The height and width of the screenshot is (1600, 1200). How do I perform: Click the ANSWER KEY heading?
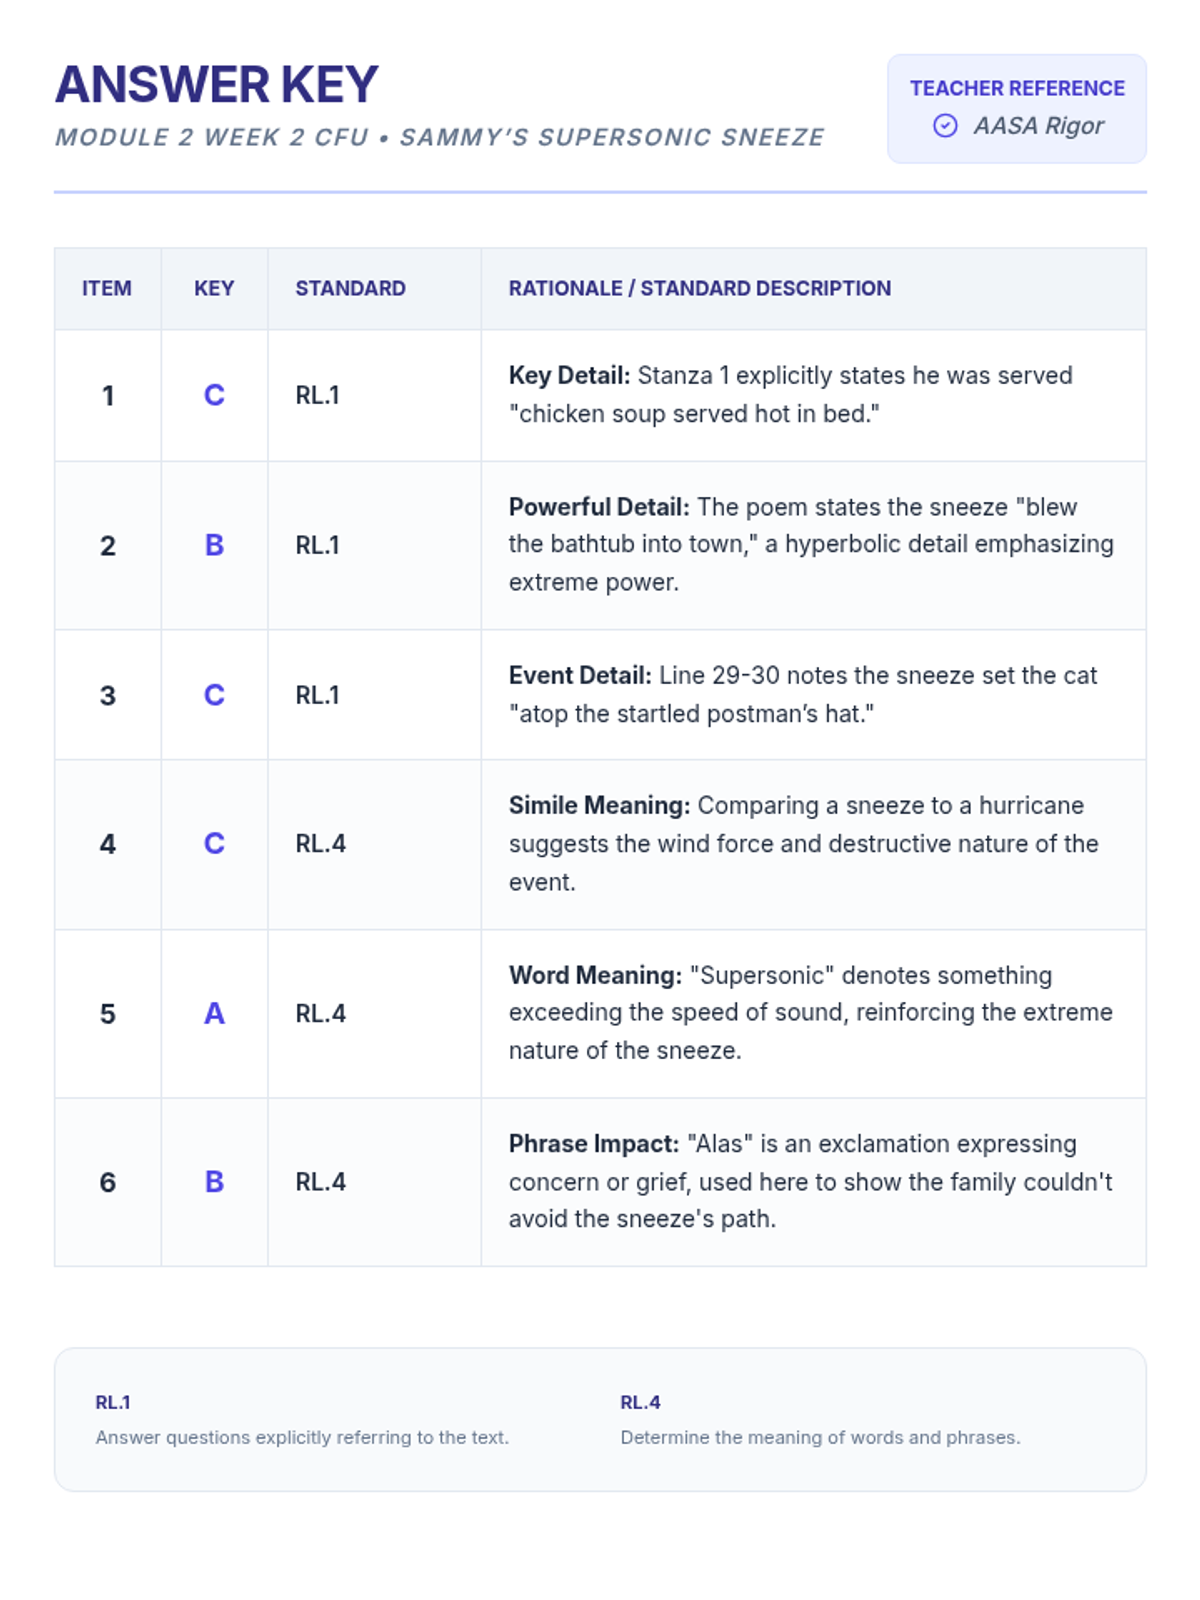(x=216, y=85)
